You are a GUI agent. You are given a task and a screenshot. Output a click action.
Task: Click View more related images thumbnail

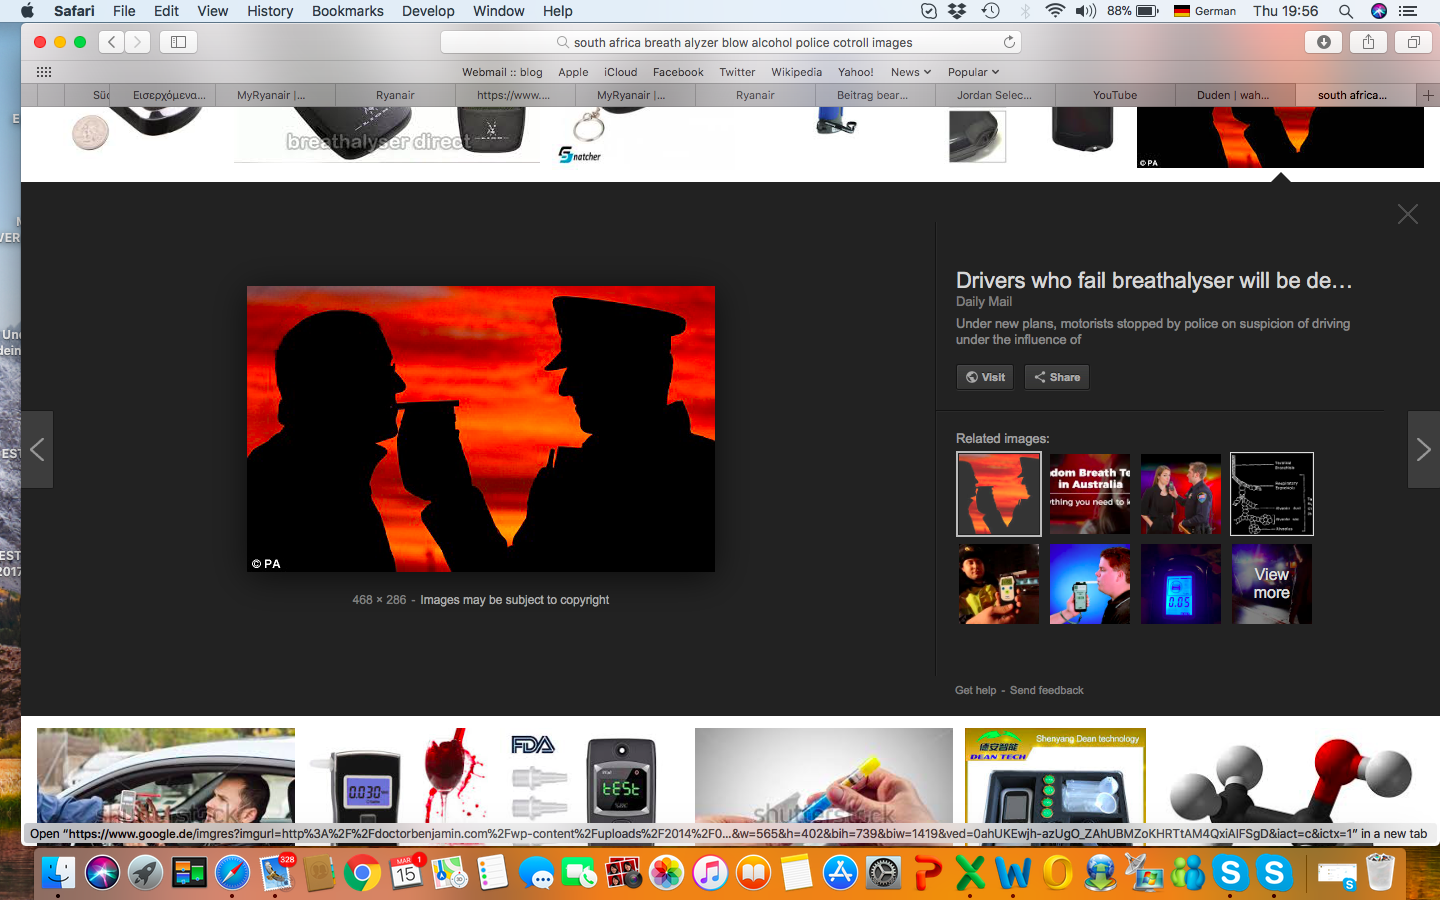pos(1271,584)
